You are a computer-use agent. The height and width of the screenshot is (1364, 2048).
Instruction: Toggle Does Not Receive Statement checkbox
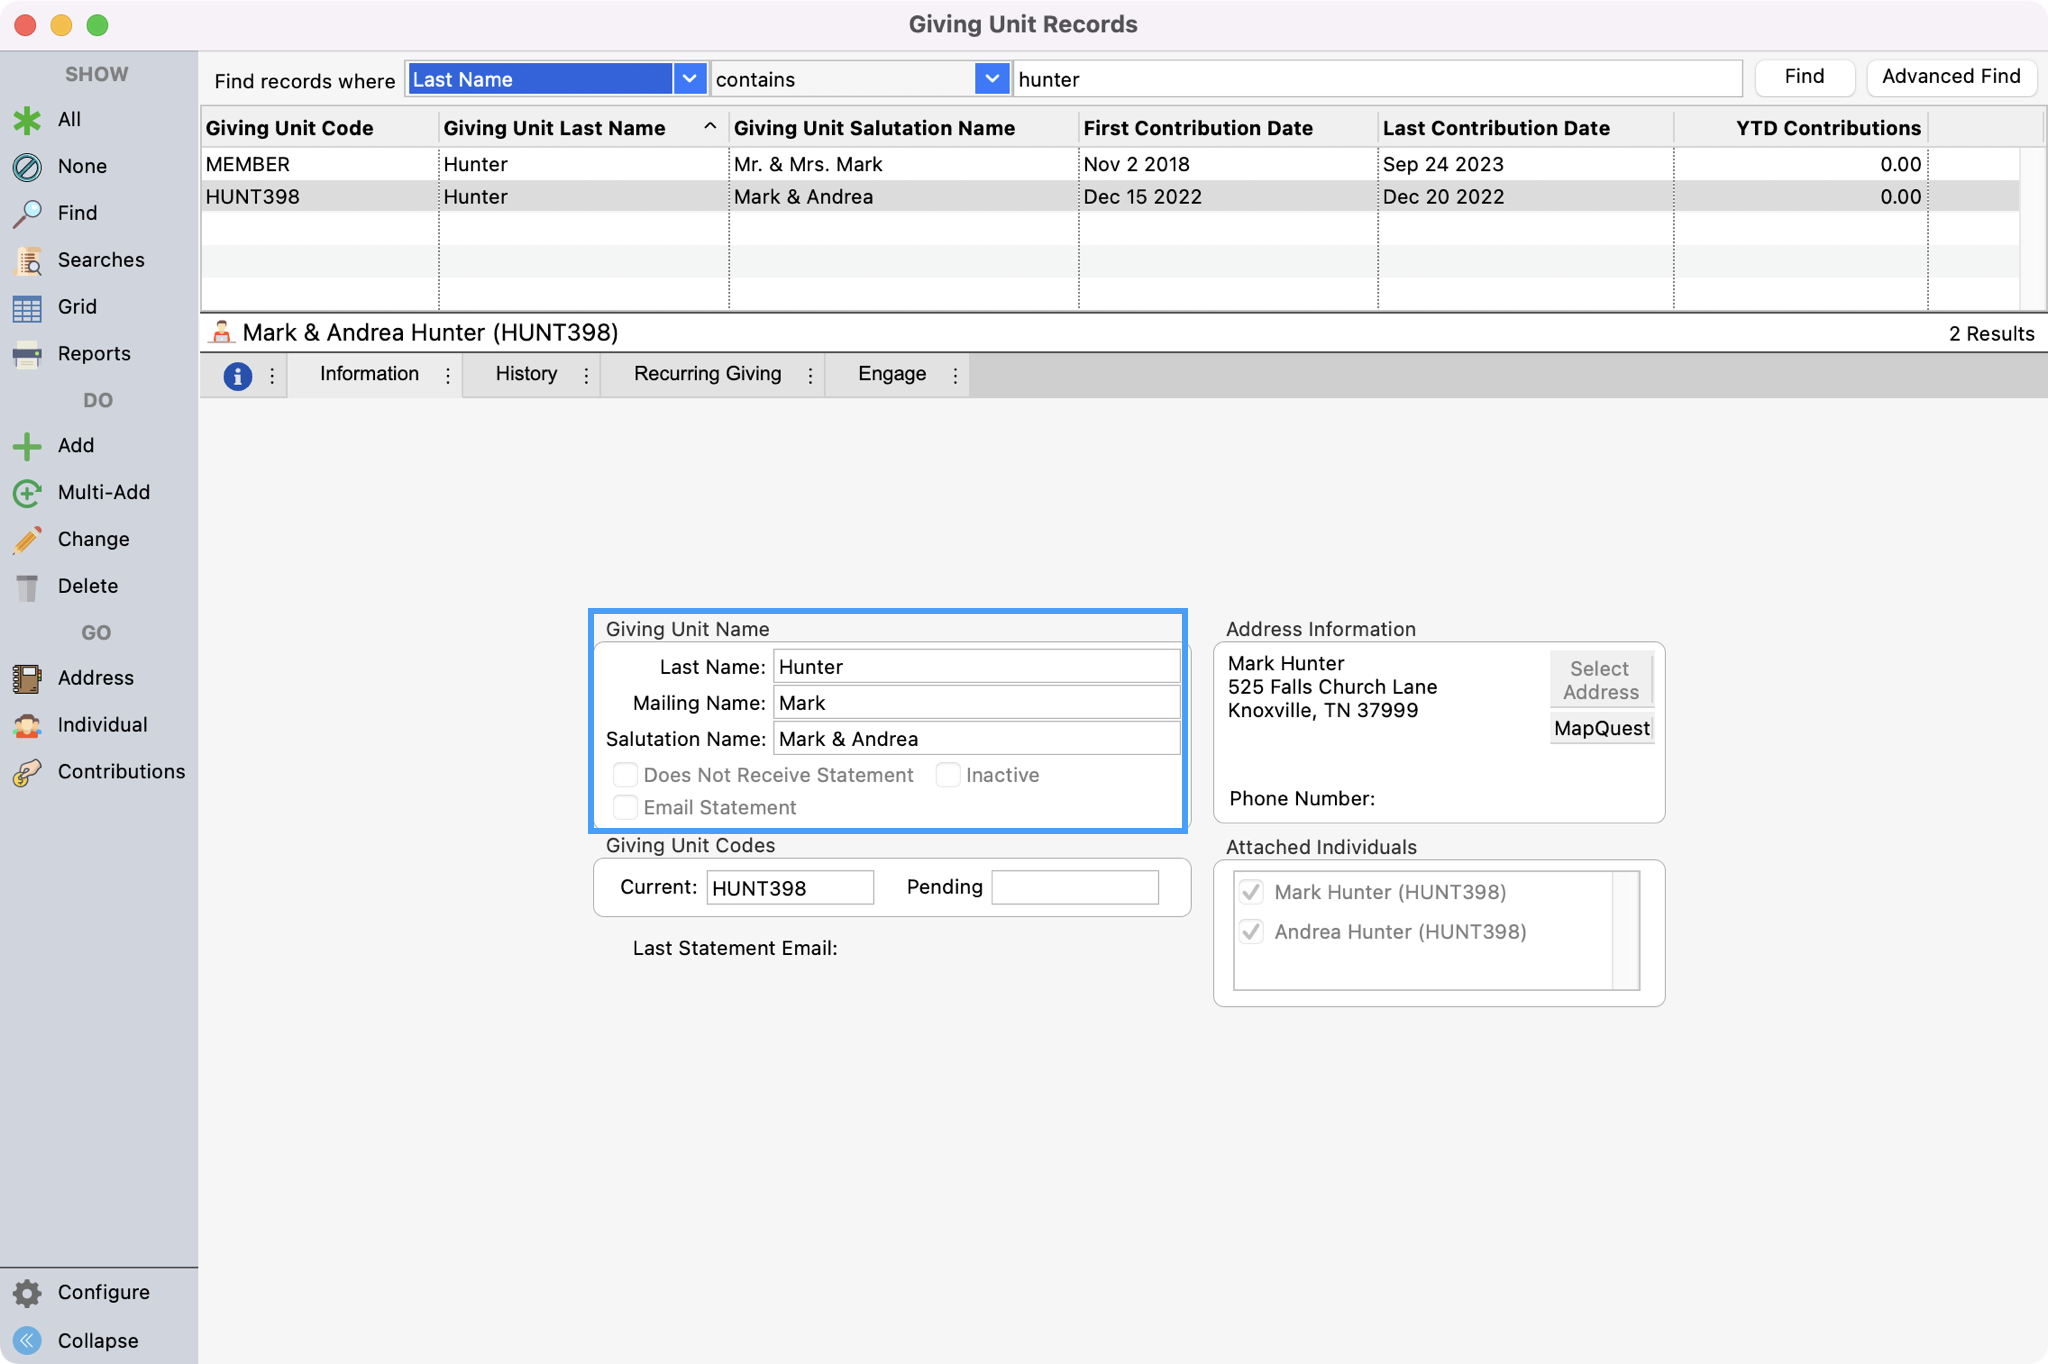625,775
